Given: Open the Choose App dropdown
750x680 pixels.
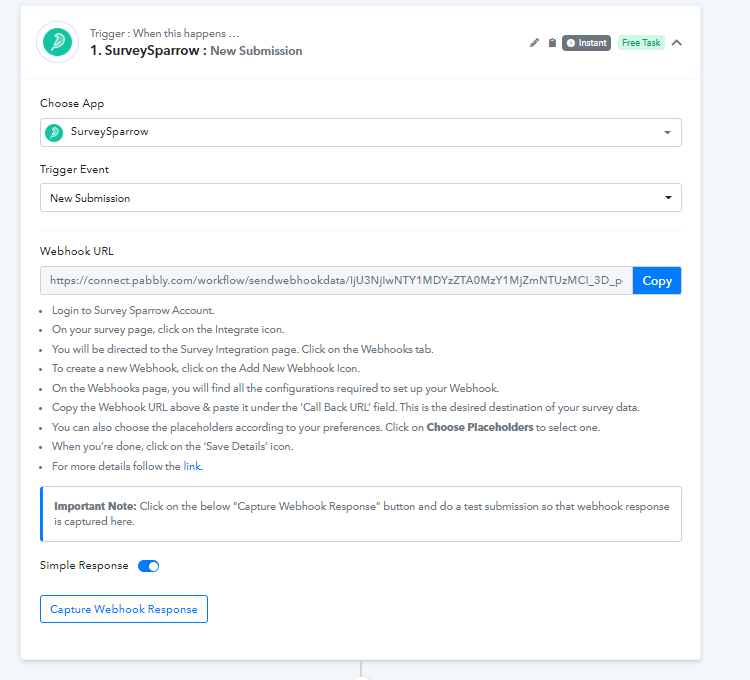Looking at the screenshot, I should (x=361, y=132).
